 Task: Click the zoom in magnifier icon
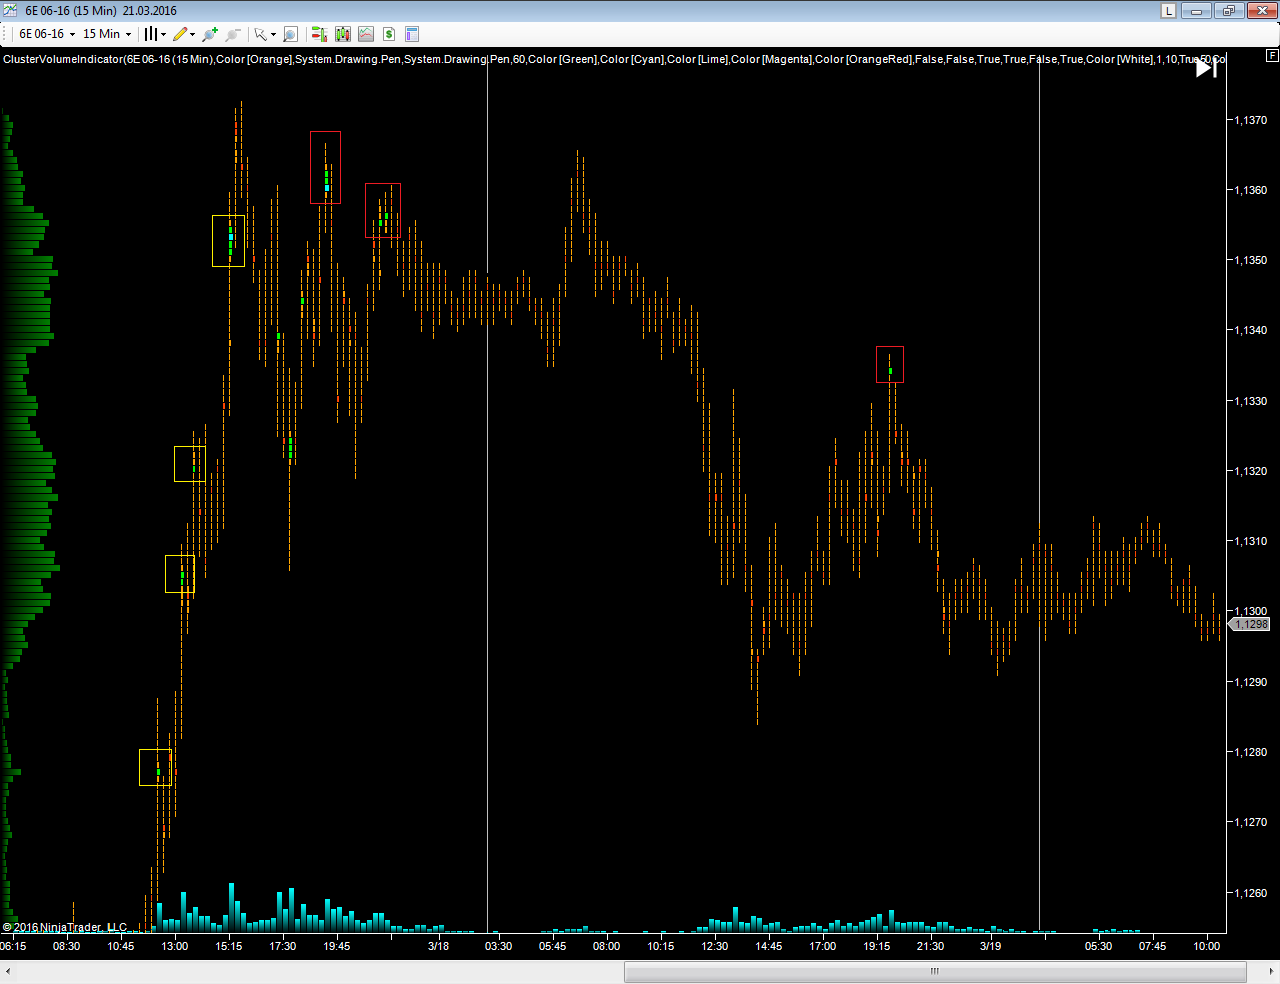(x=210, y=34)
